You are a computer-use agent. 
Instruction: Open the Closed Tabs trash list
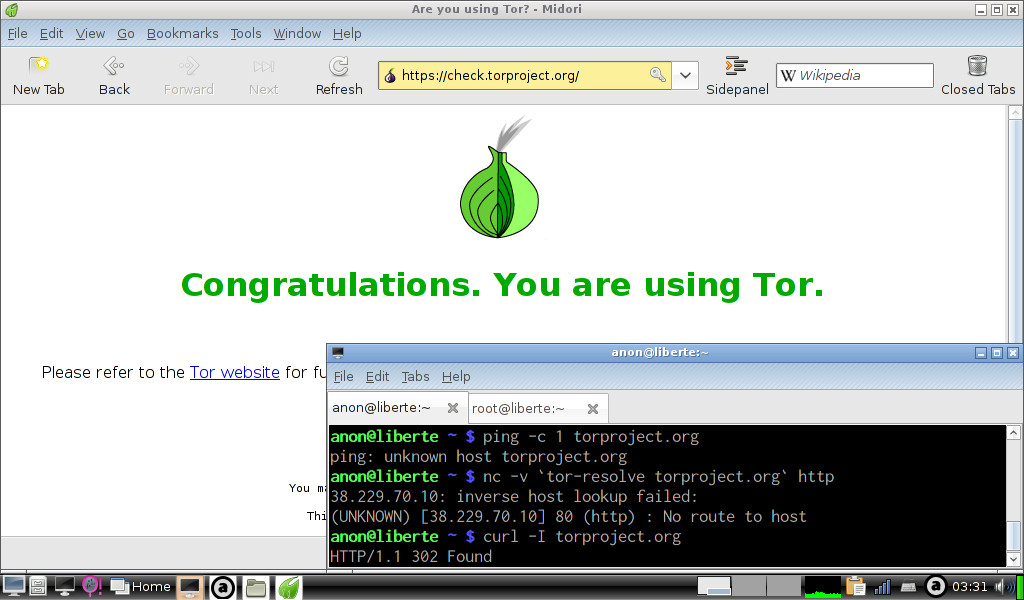point(978,76)
